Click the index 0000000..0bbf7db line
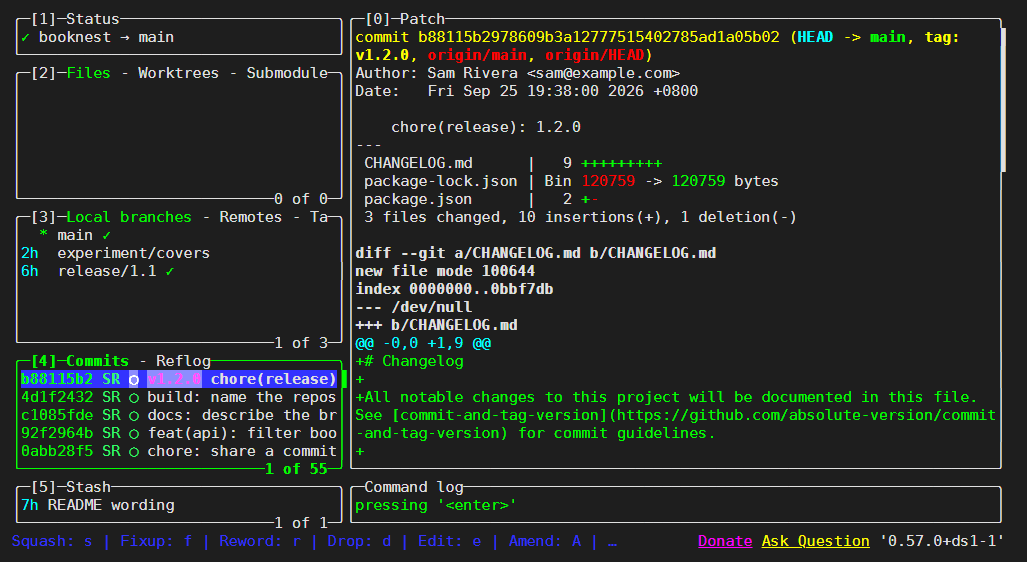Screen dimensions: 1027x562 point(454,289)
